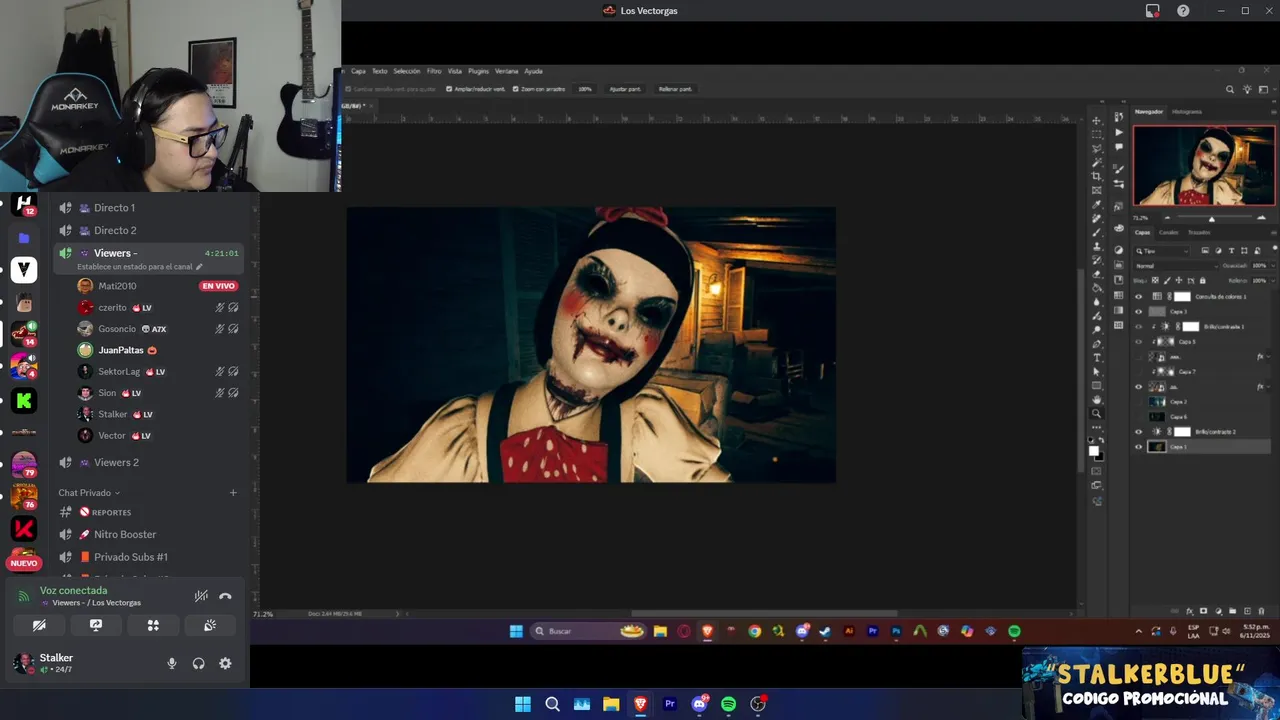
Task: Open the Relleno value dropdown
Action: click(1271, 281)
